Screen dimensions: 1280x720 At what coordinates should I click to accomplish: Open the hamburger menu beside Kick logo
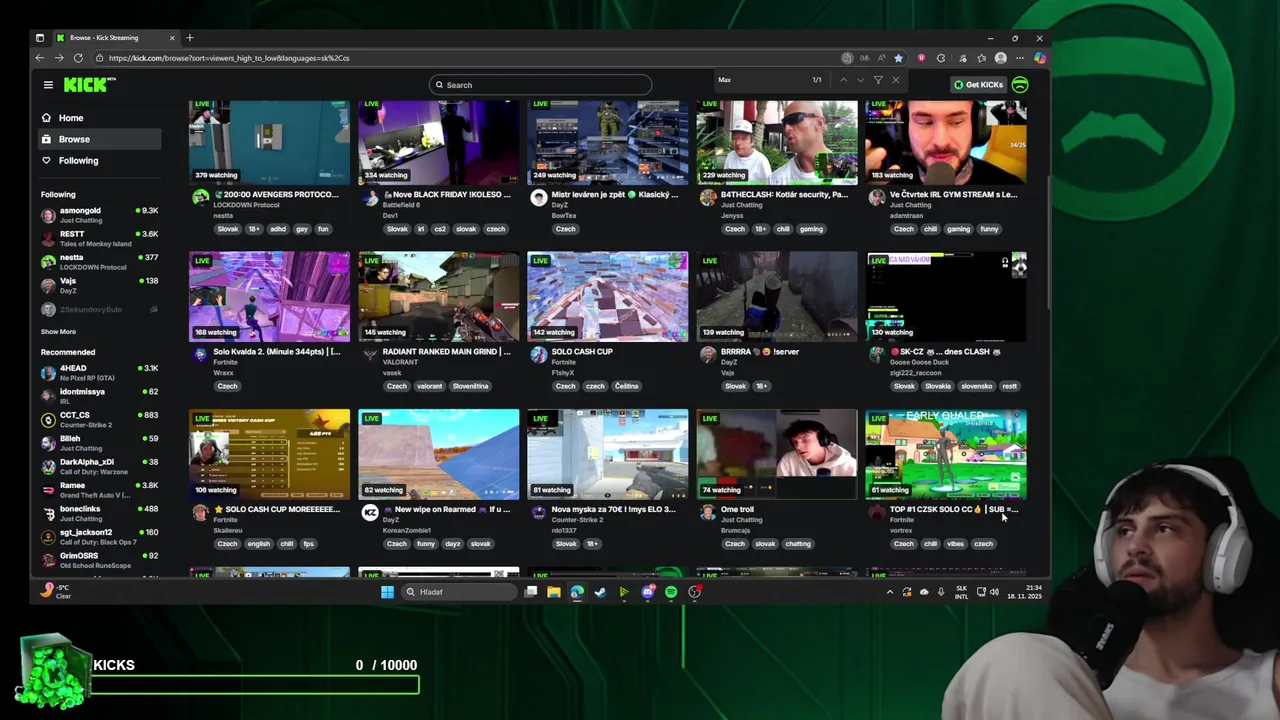pos(48,85)
